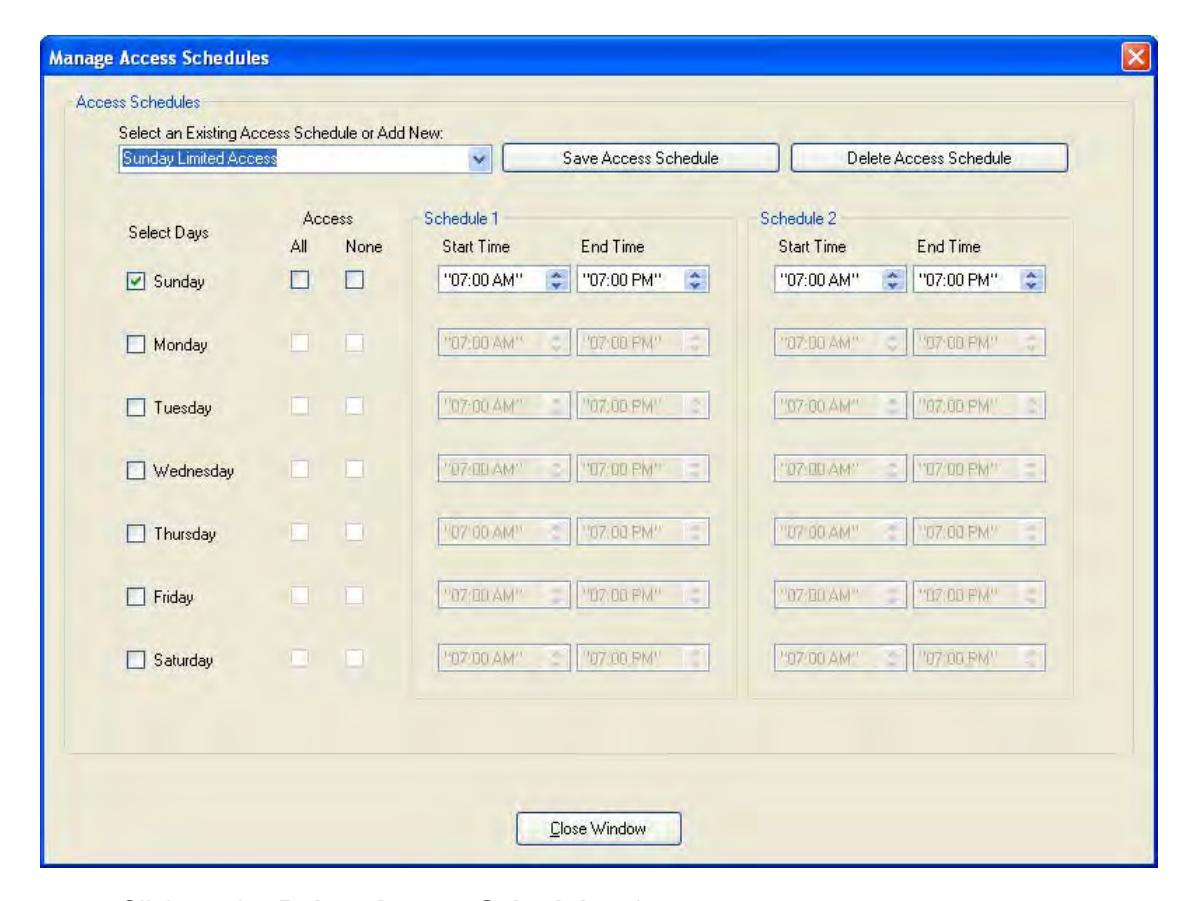Open the existing access schedule dropdown arrow
Screen dimensions: 1182x901
click(x=479, y=159)
